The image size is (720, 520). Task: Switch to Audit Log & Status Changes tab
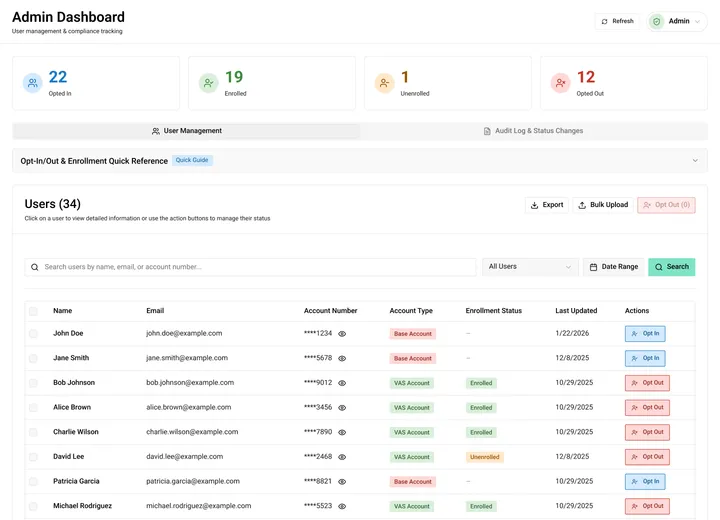pos(533,131)
